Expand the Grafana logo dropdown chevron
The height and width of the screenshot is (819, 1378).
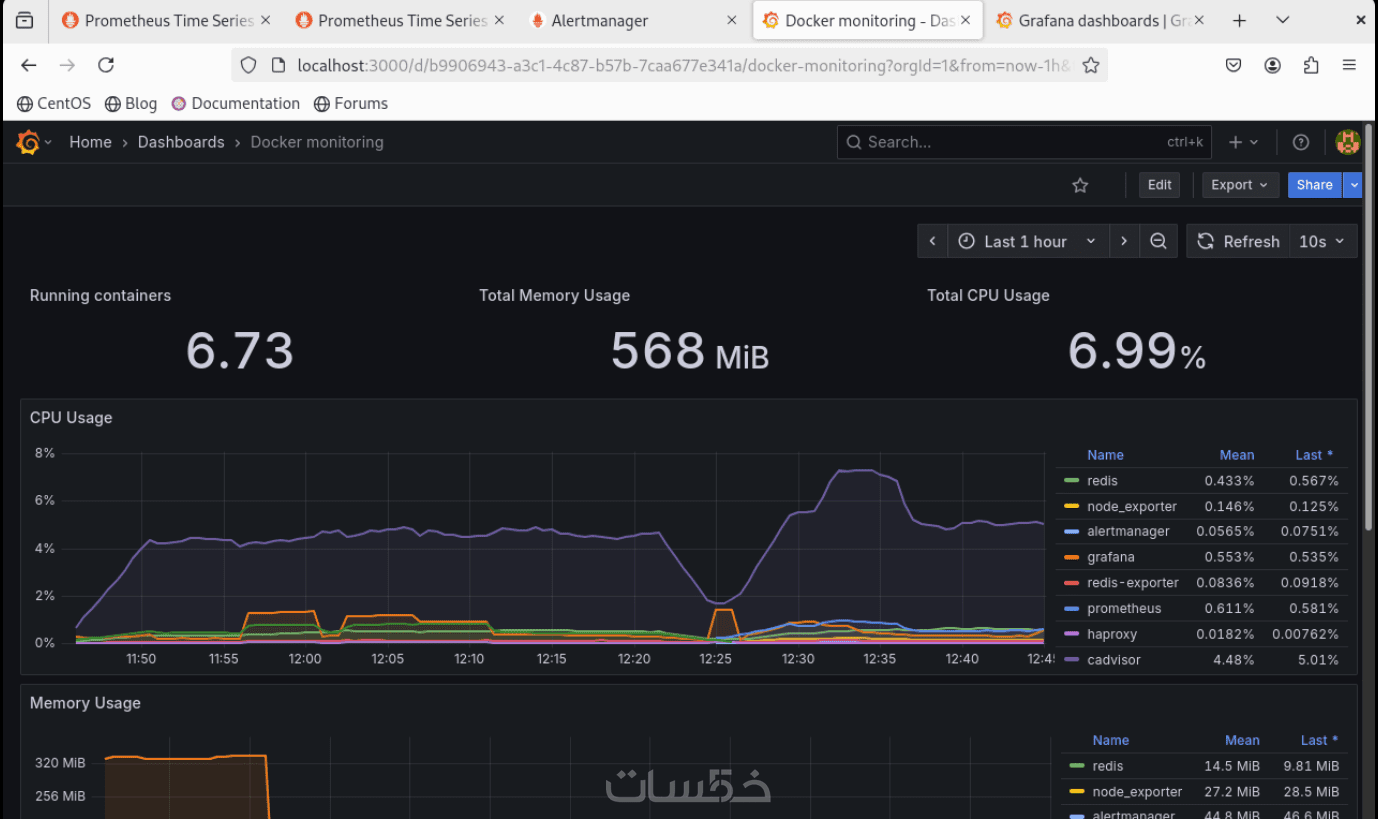click(x=48, y=142)
